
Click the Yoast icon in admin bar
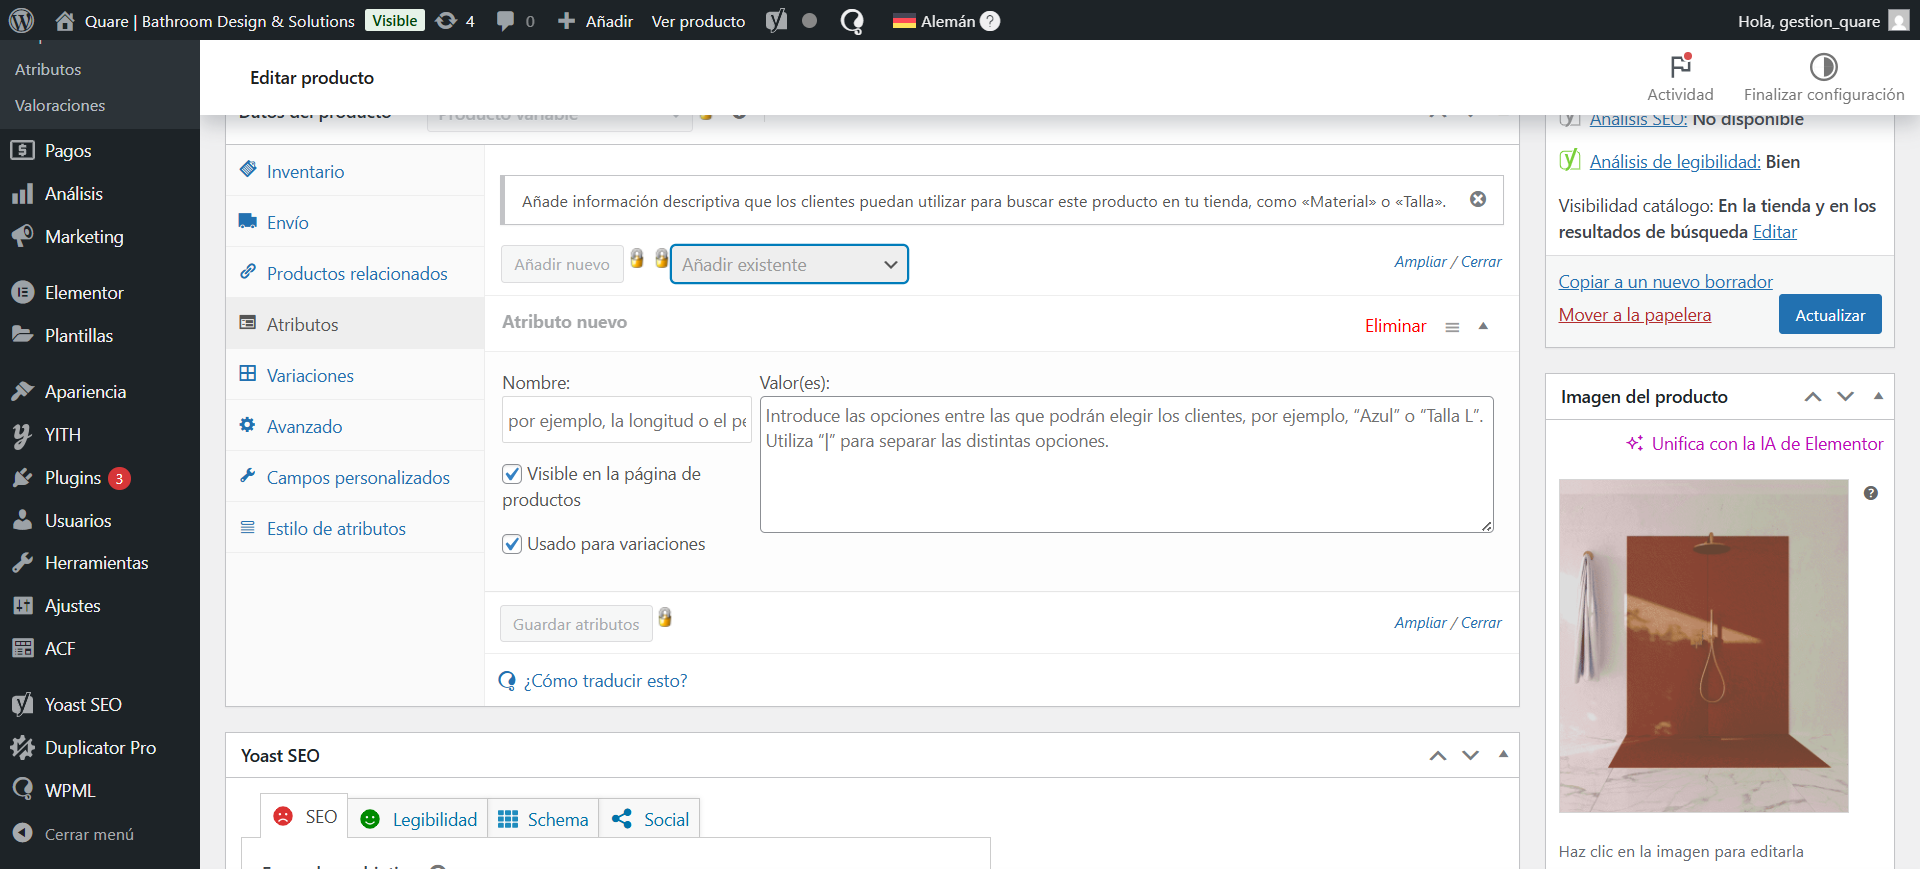pos(776,20)
